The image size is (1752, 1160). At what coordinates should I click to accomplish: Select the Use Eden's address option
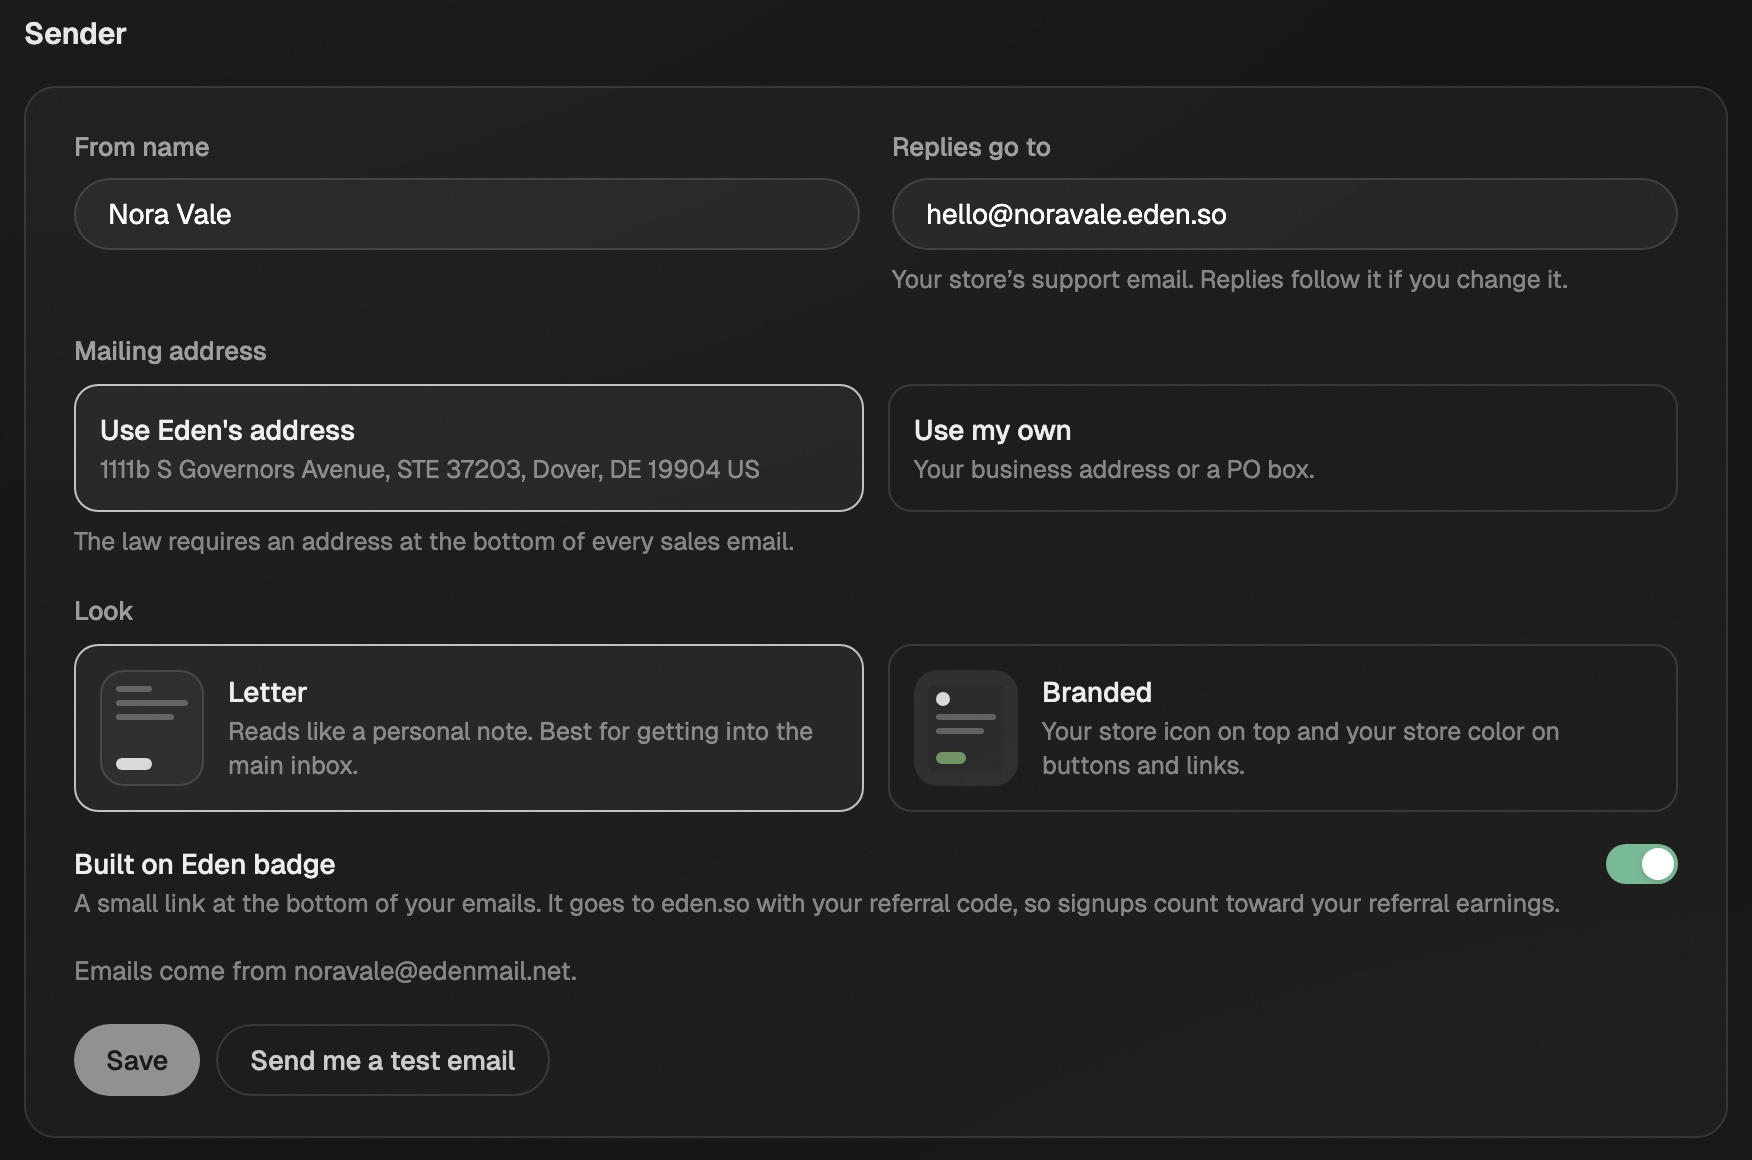coord(469,448)
